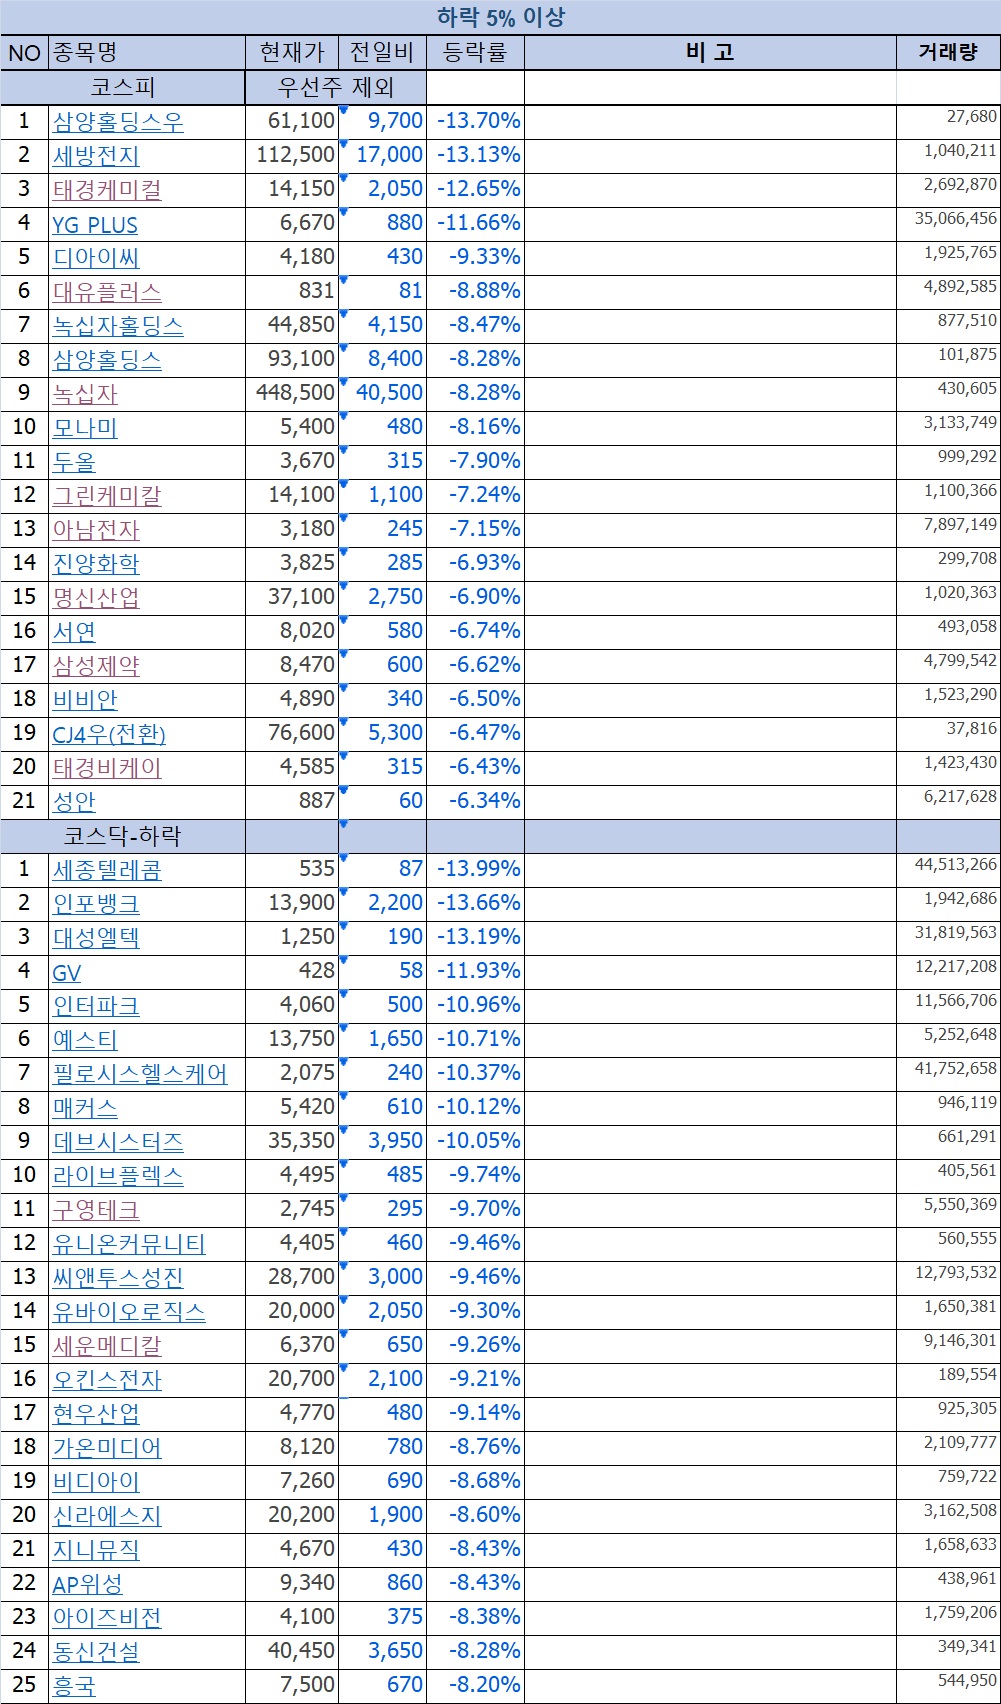Open the 비디아이 stock link
Screen dimensions: 1001x1704
pos(96,1482)
